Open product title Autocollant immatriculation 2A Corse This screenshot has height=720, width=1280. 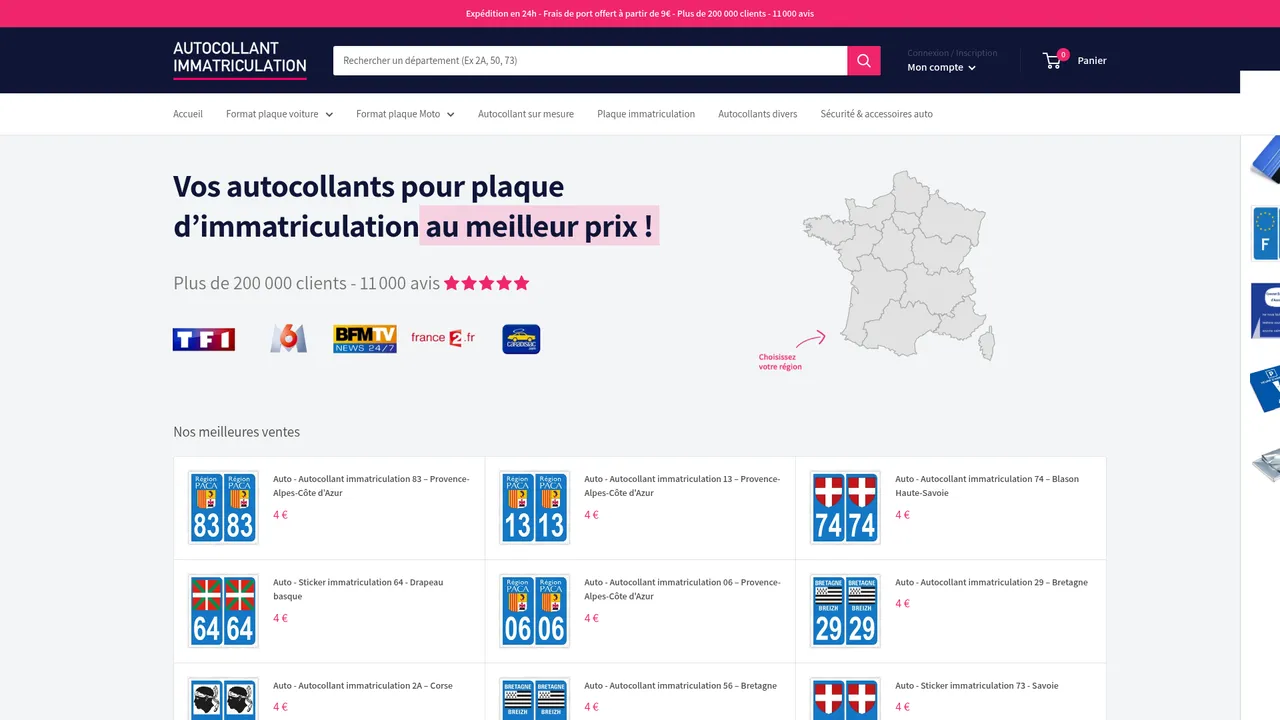coord(363,686)
